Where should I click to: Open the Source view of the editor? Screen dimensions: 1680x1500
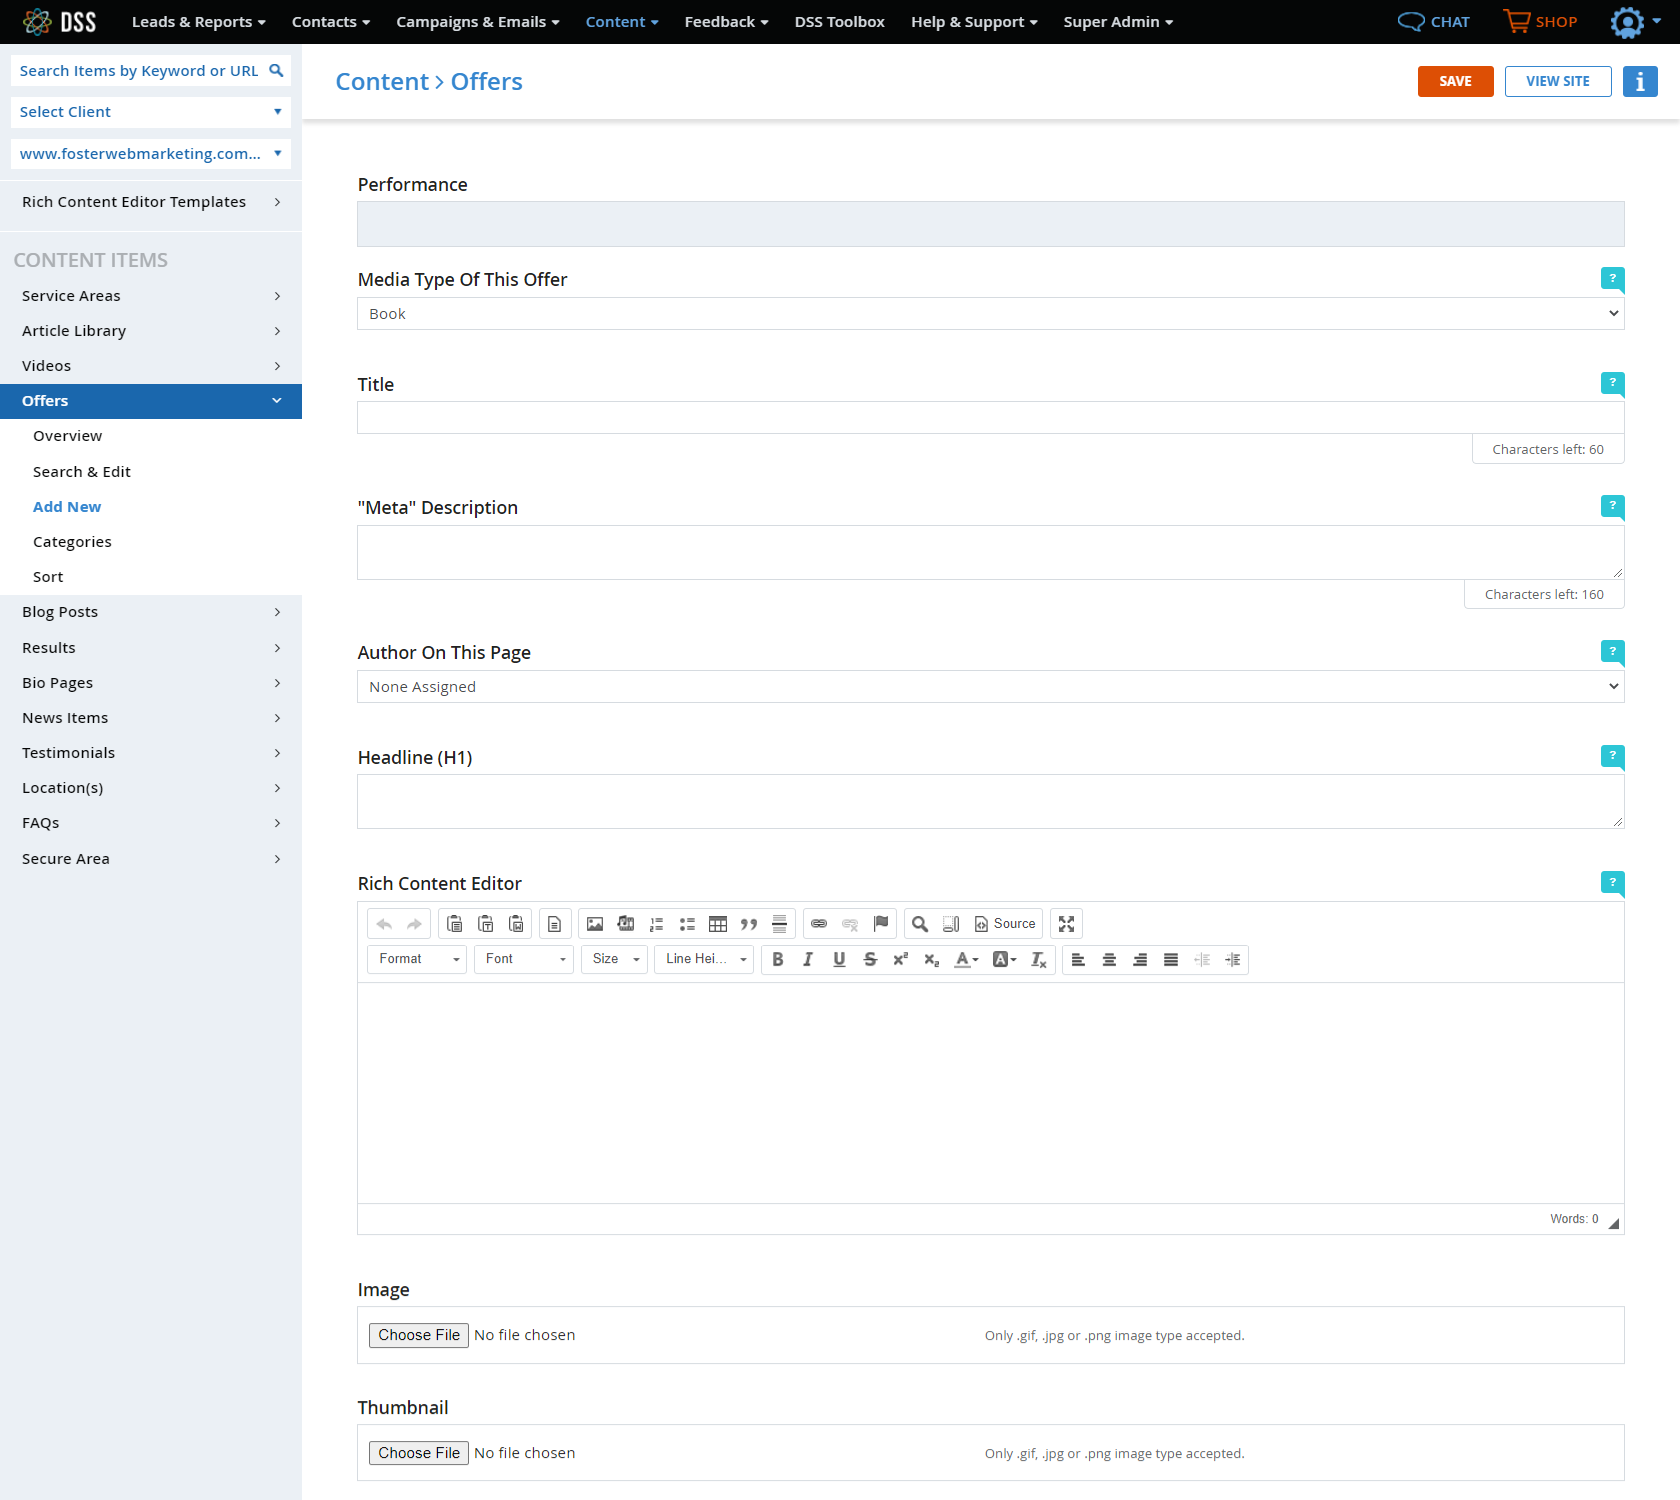pyautogui.click(x=1005, y=923)
